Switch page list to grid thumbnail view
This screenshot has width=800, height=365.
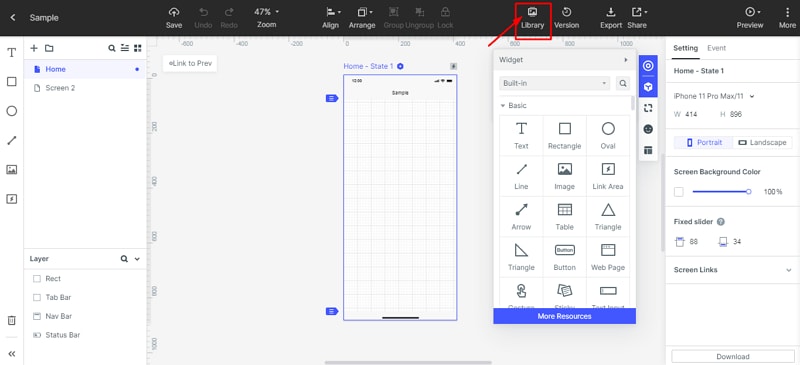pyautogui.click(x=137, y=48)
